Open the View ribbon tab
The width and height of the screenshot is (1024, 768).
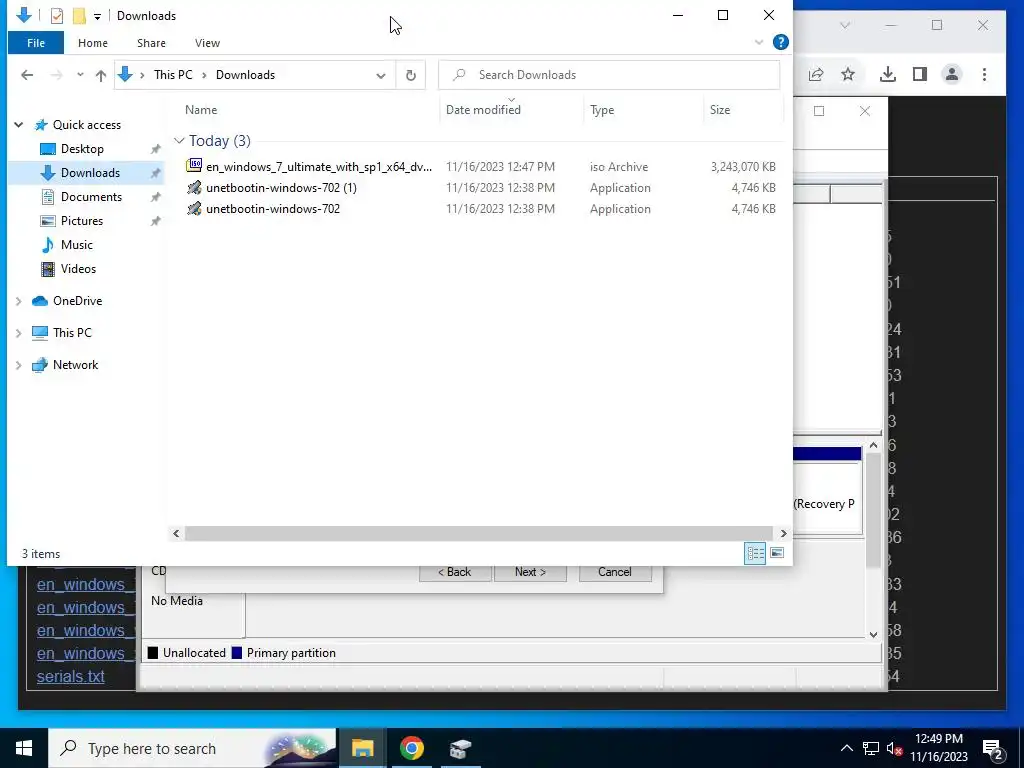[207, 43]
